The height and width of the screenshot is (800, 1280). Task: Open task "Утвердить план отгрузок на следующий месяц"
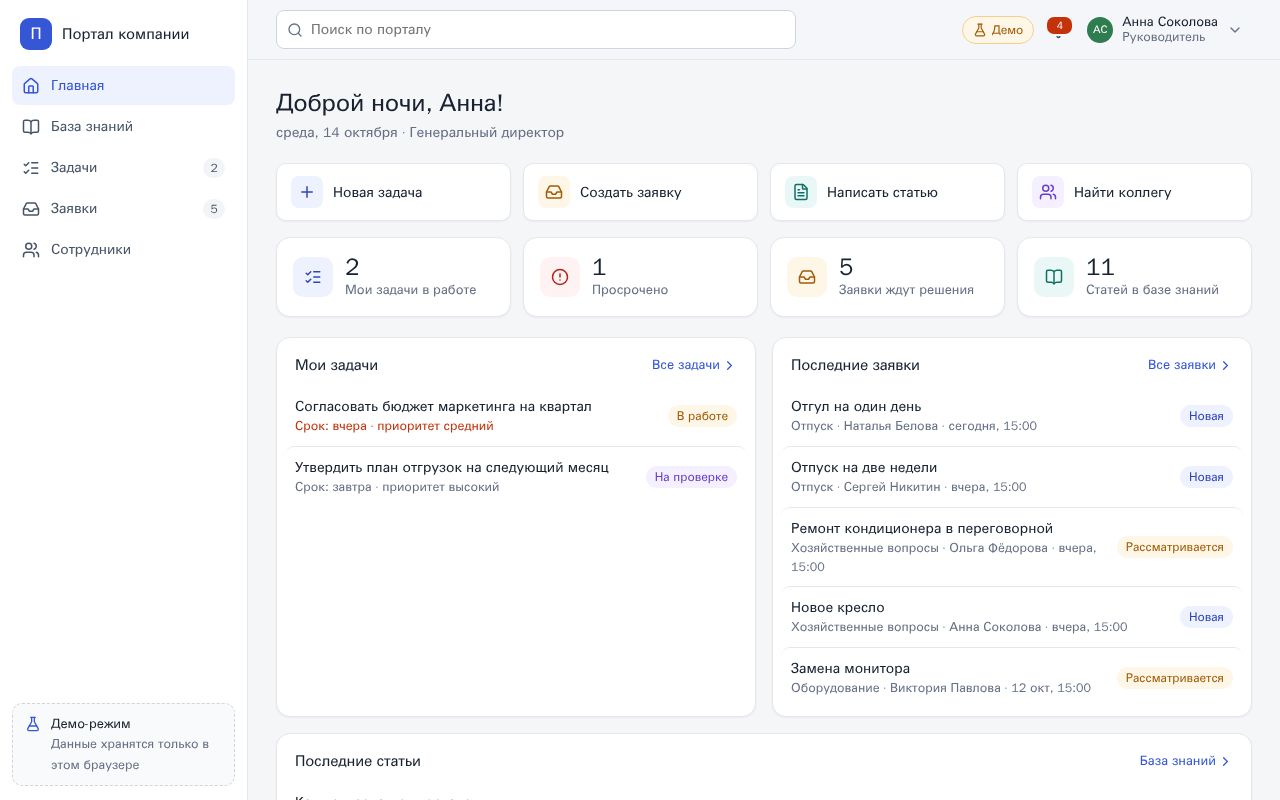[516, 477]
